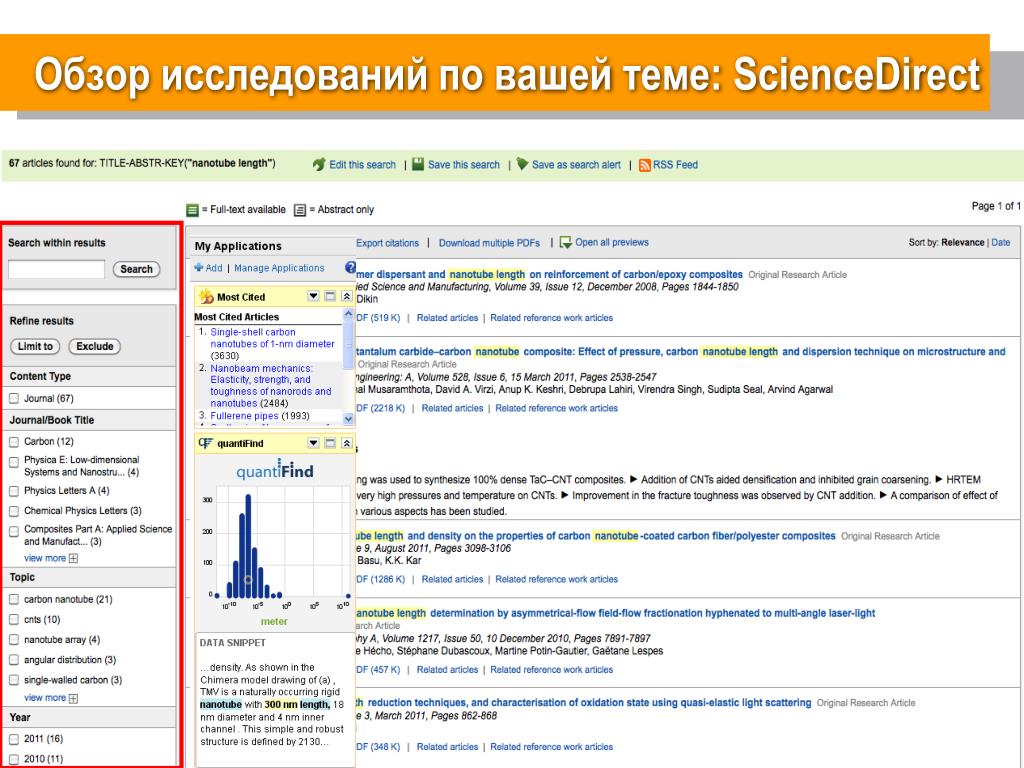Image resolution: width=1024 pixels, height=768 pixels.
Task: Open Nanobeam mechanics cited article
Action: point(271,385)
